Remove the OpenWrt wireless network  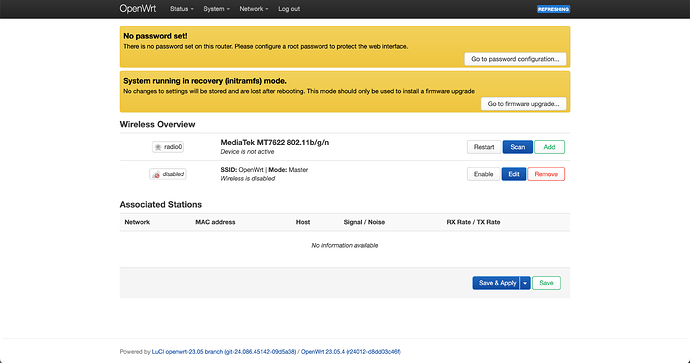coord(546,174)
